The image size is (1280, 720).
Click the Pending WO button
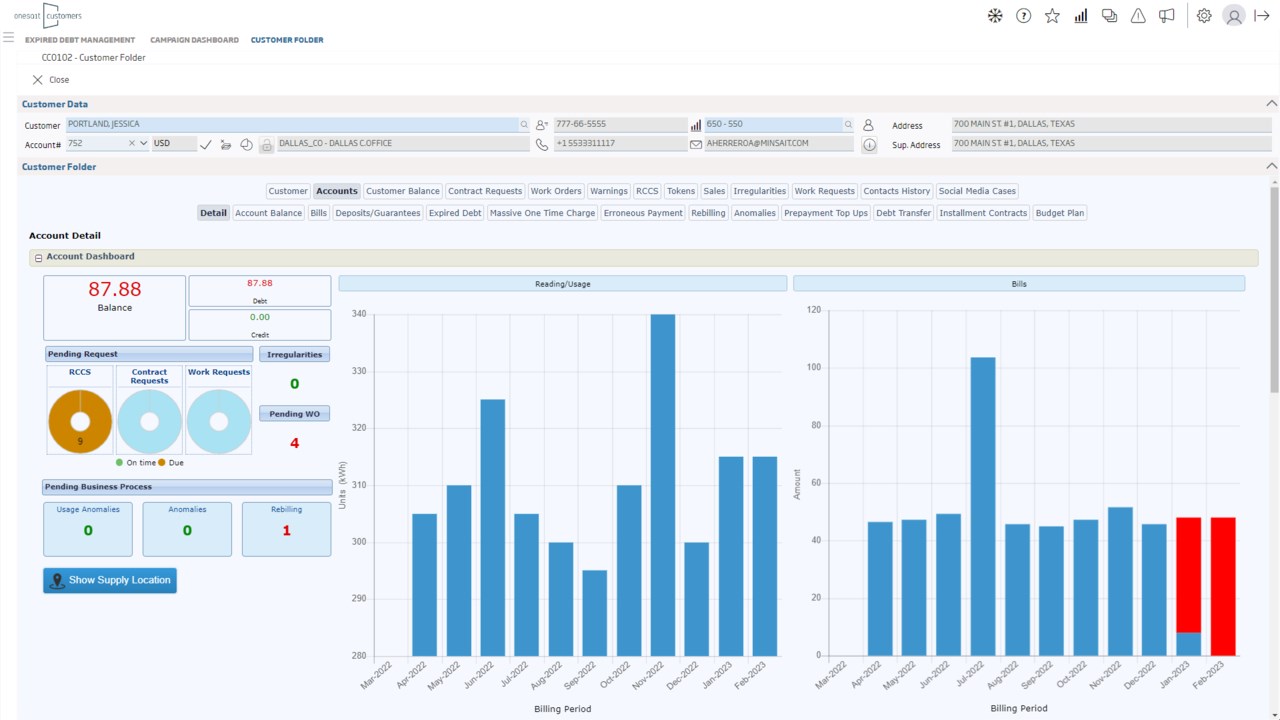(295, 414)
